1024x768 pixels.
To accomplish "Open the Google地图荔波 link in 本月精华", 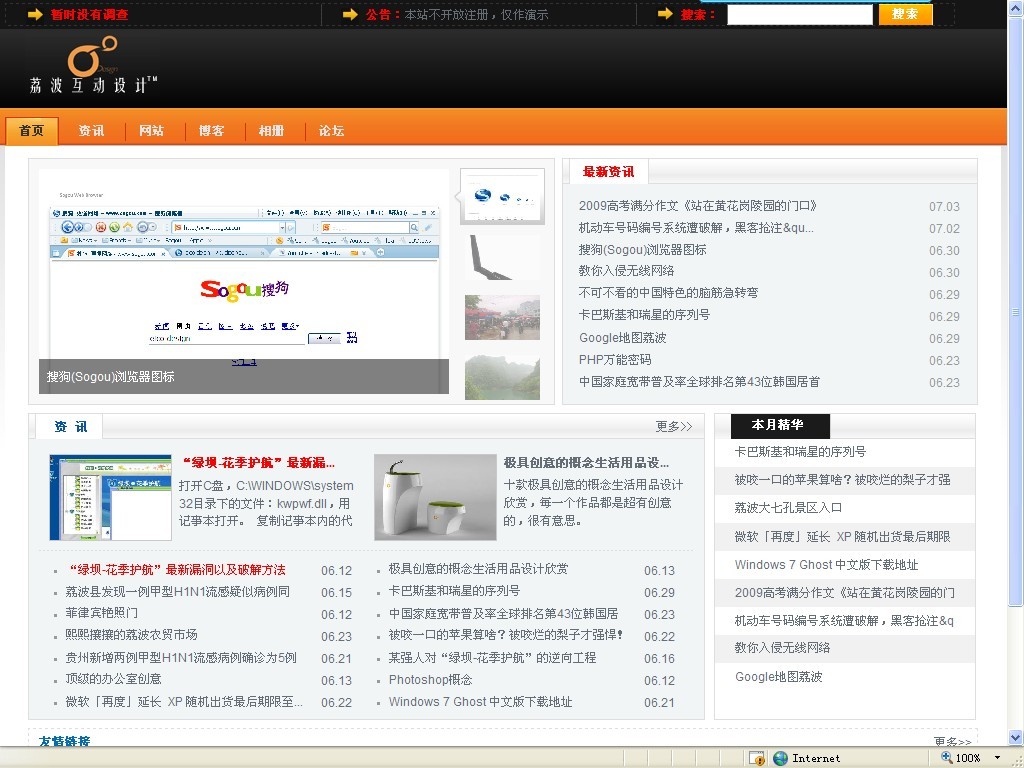I will click(x=778, y=677).
